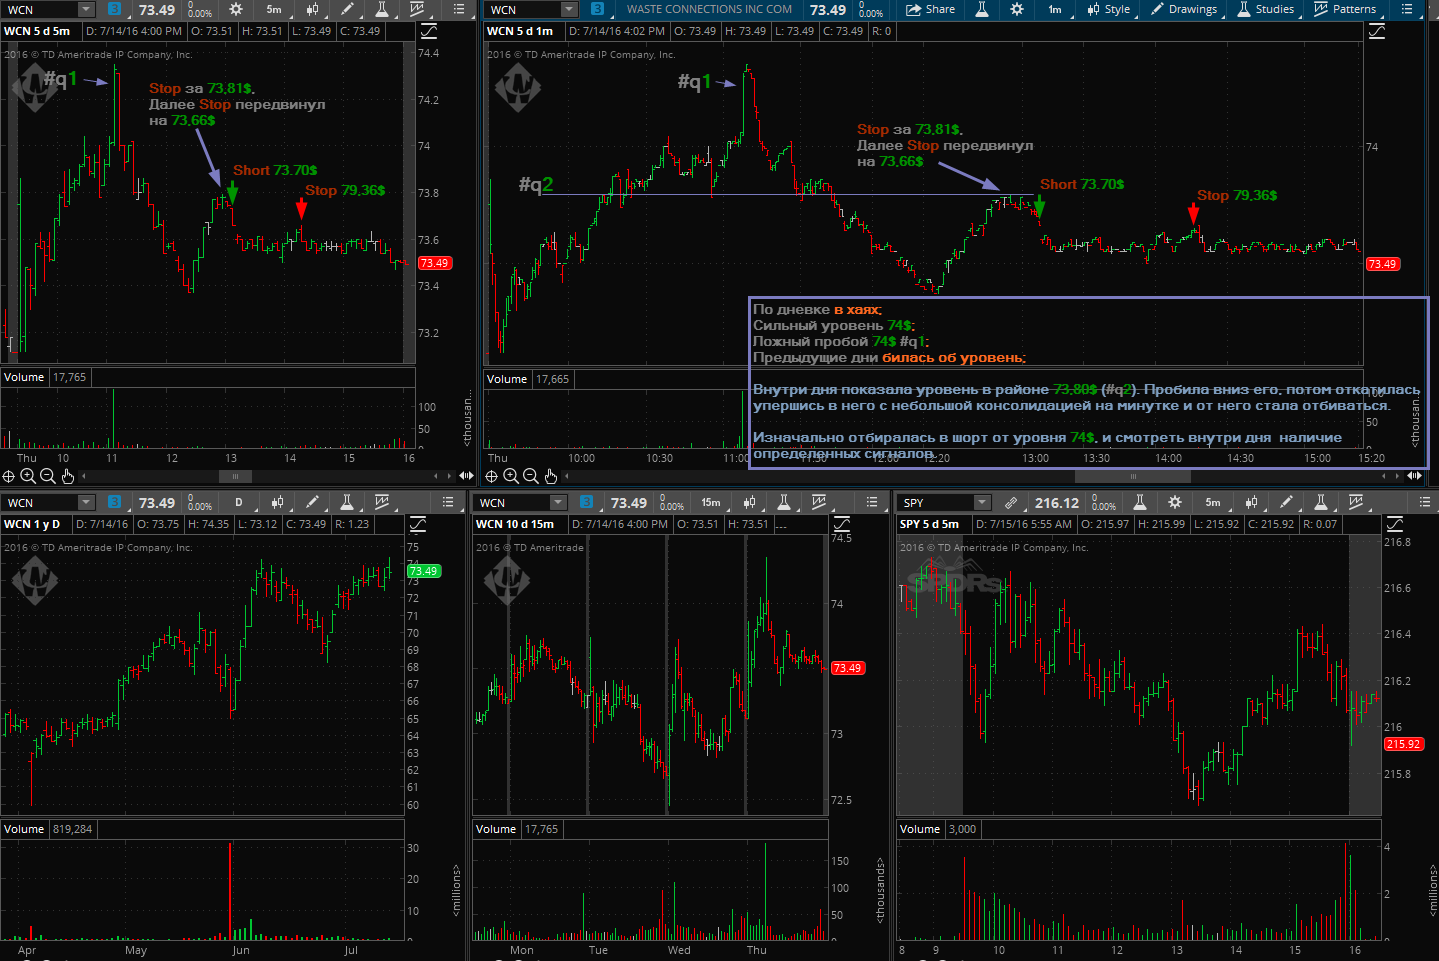Viewport: 1439px width, 961px height.
Task: Open patterns icon in SPY chart
Action: [x=1356, y=502]
